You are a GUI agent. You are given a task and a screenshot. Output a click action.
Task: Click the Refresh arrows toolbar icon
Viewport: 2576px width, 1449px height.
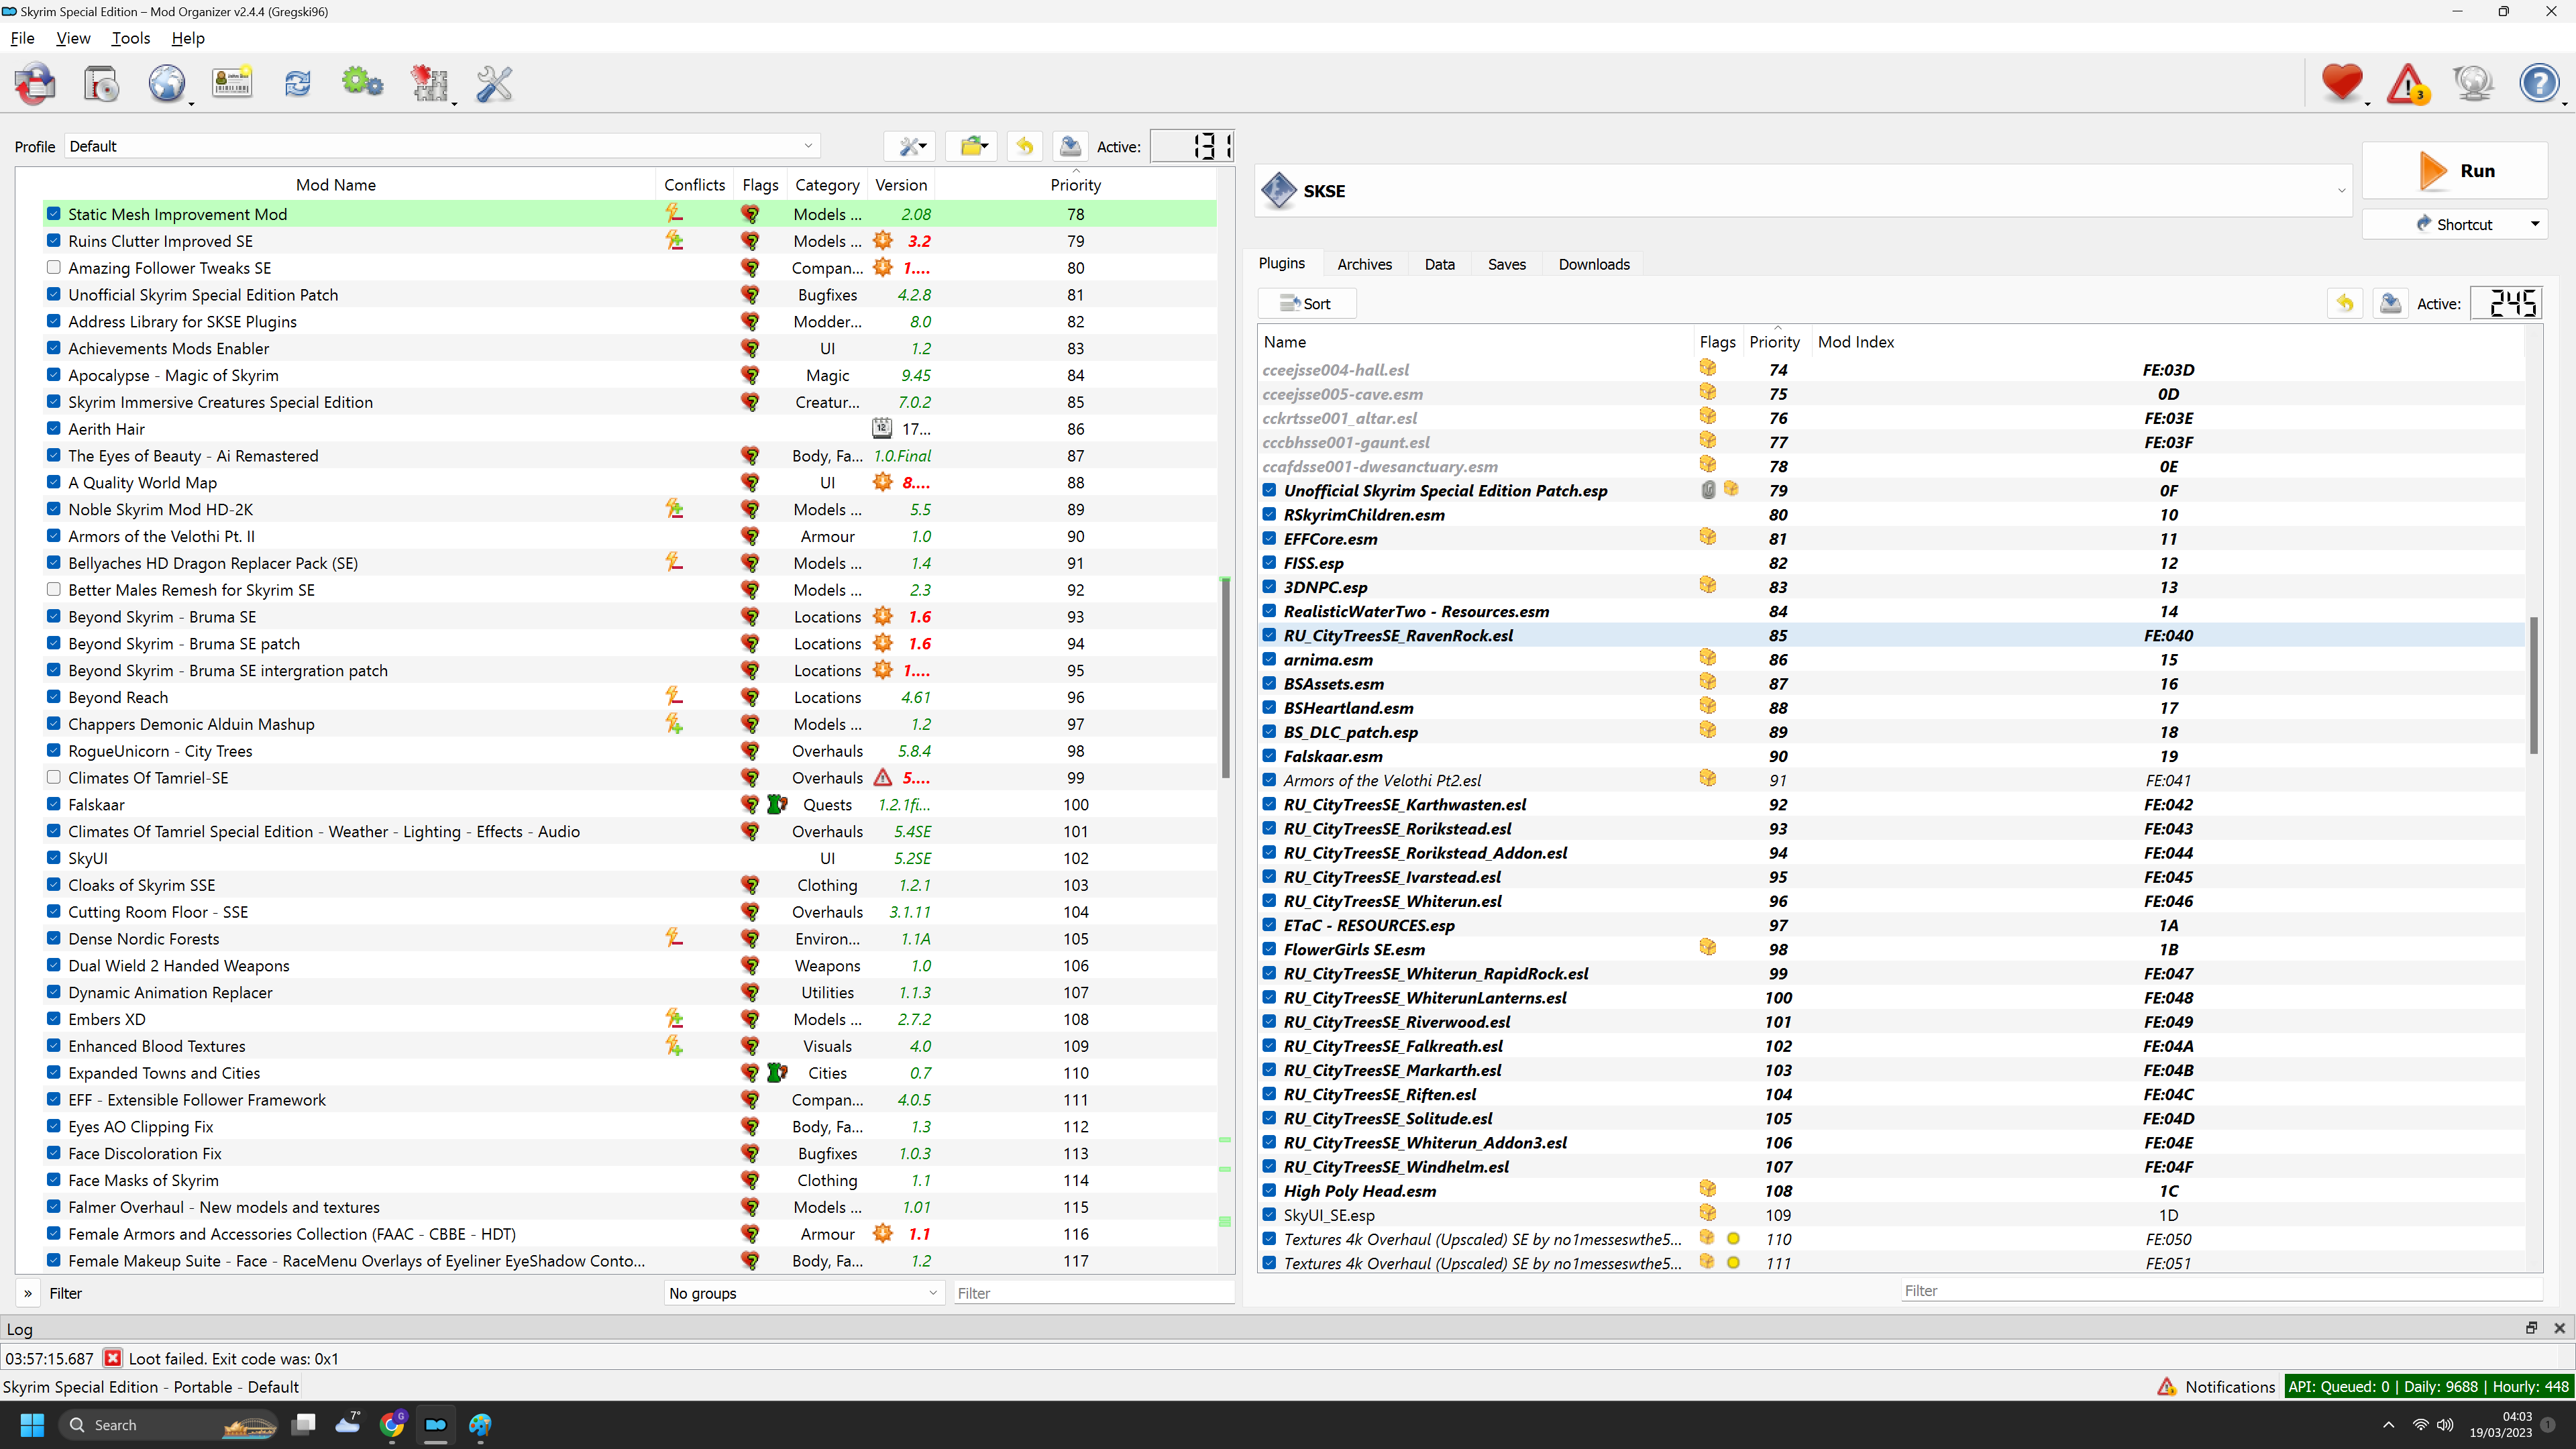click(297, 84)
